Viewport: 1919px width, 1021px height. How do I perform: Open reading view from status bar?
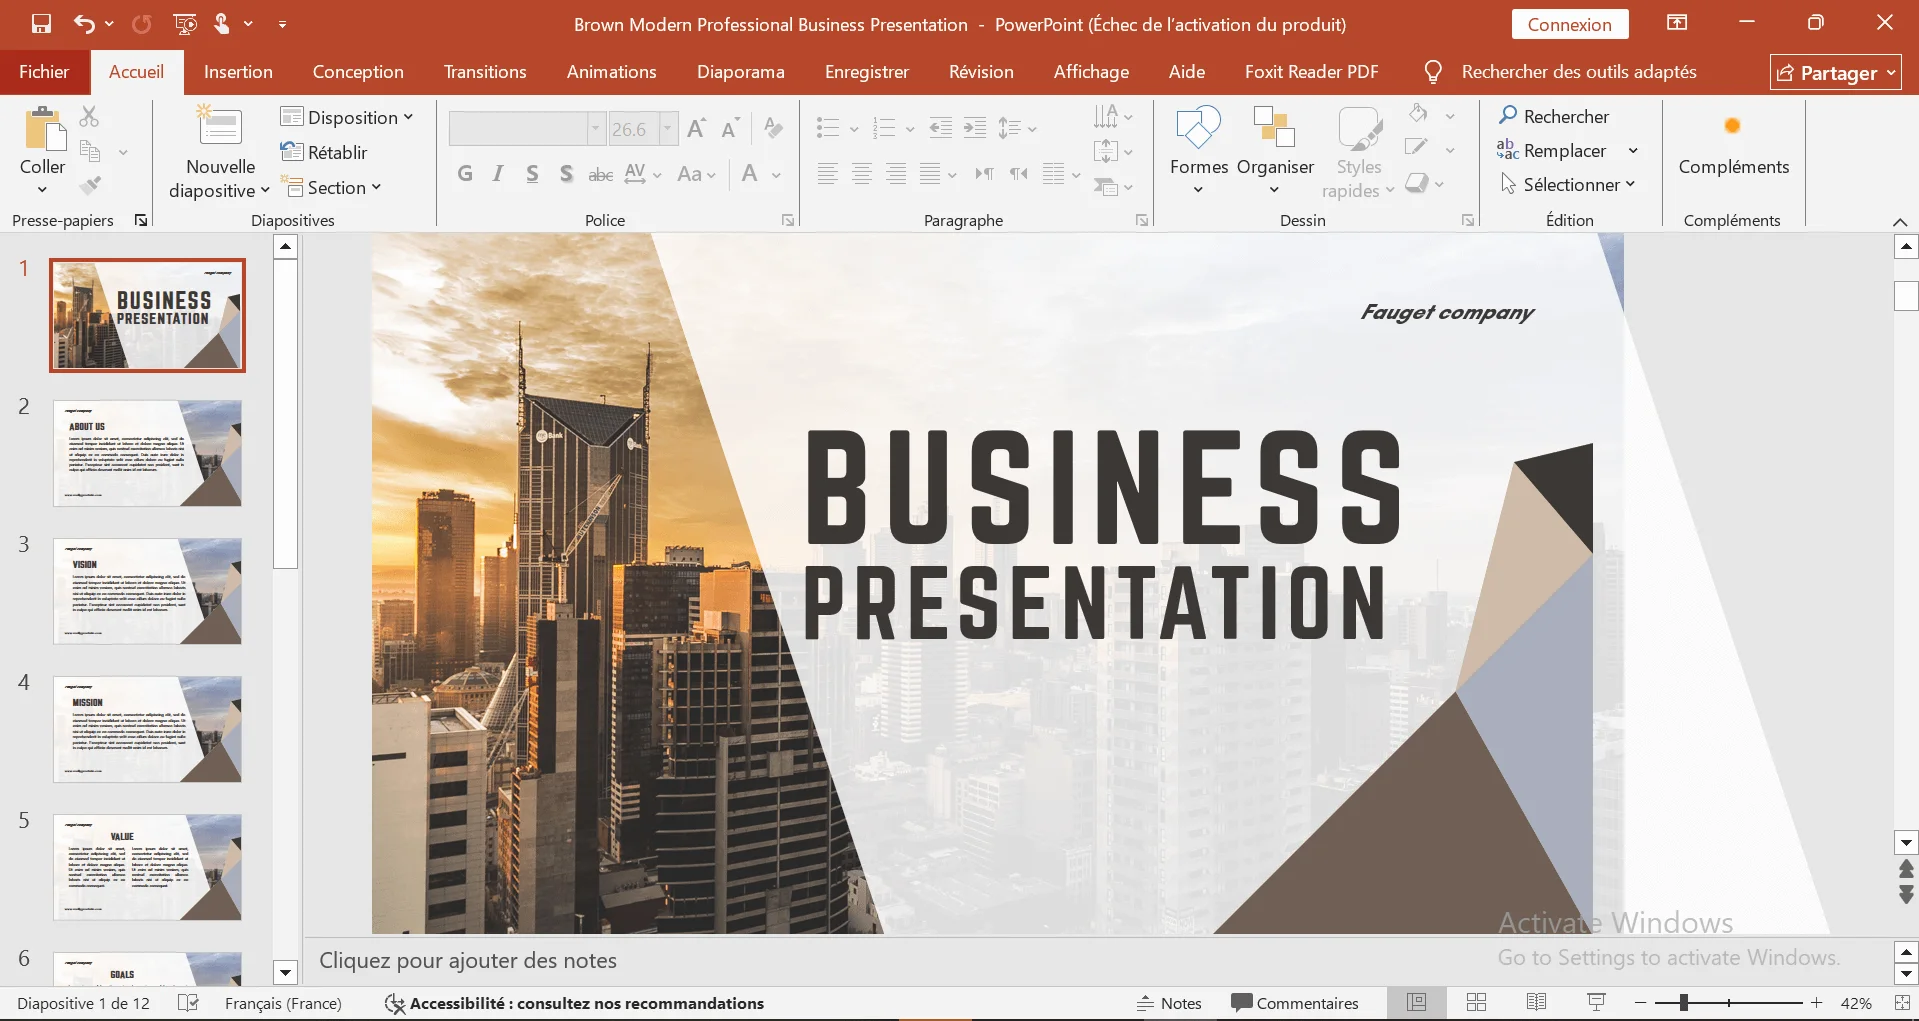(1536, 1003)
